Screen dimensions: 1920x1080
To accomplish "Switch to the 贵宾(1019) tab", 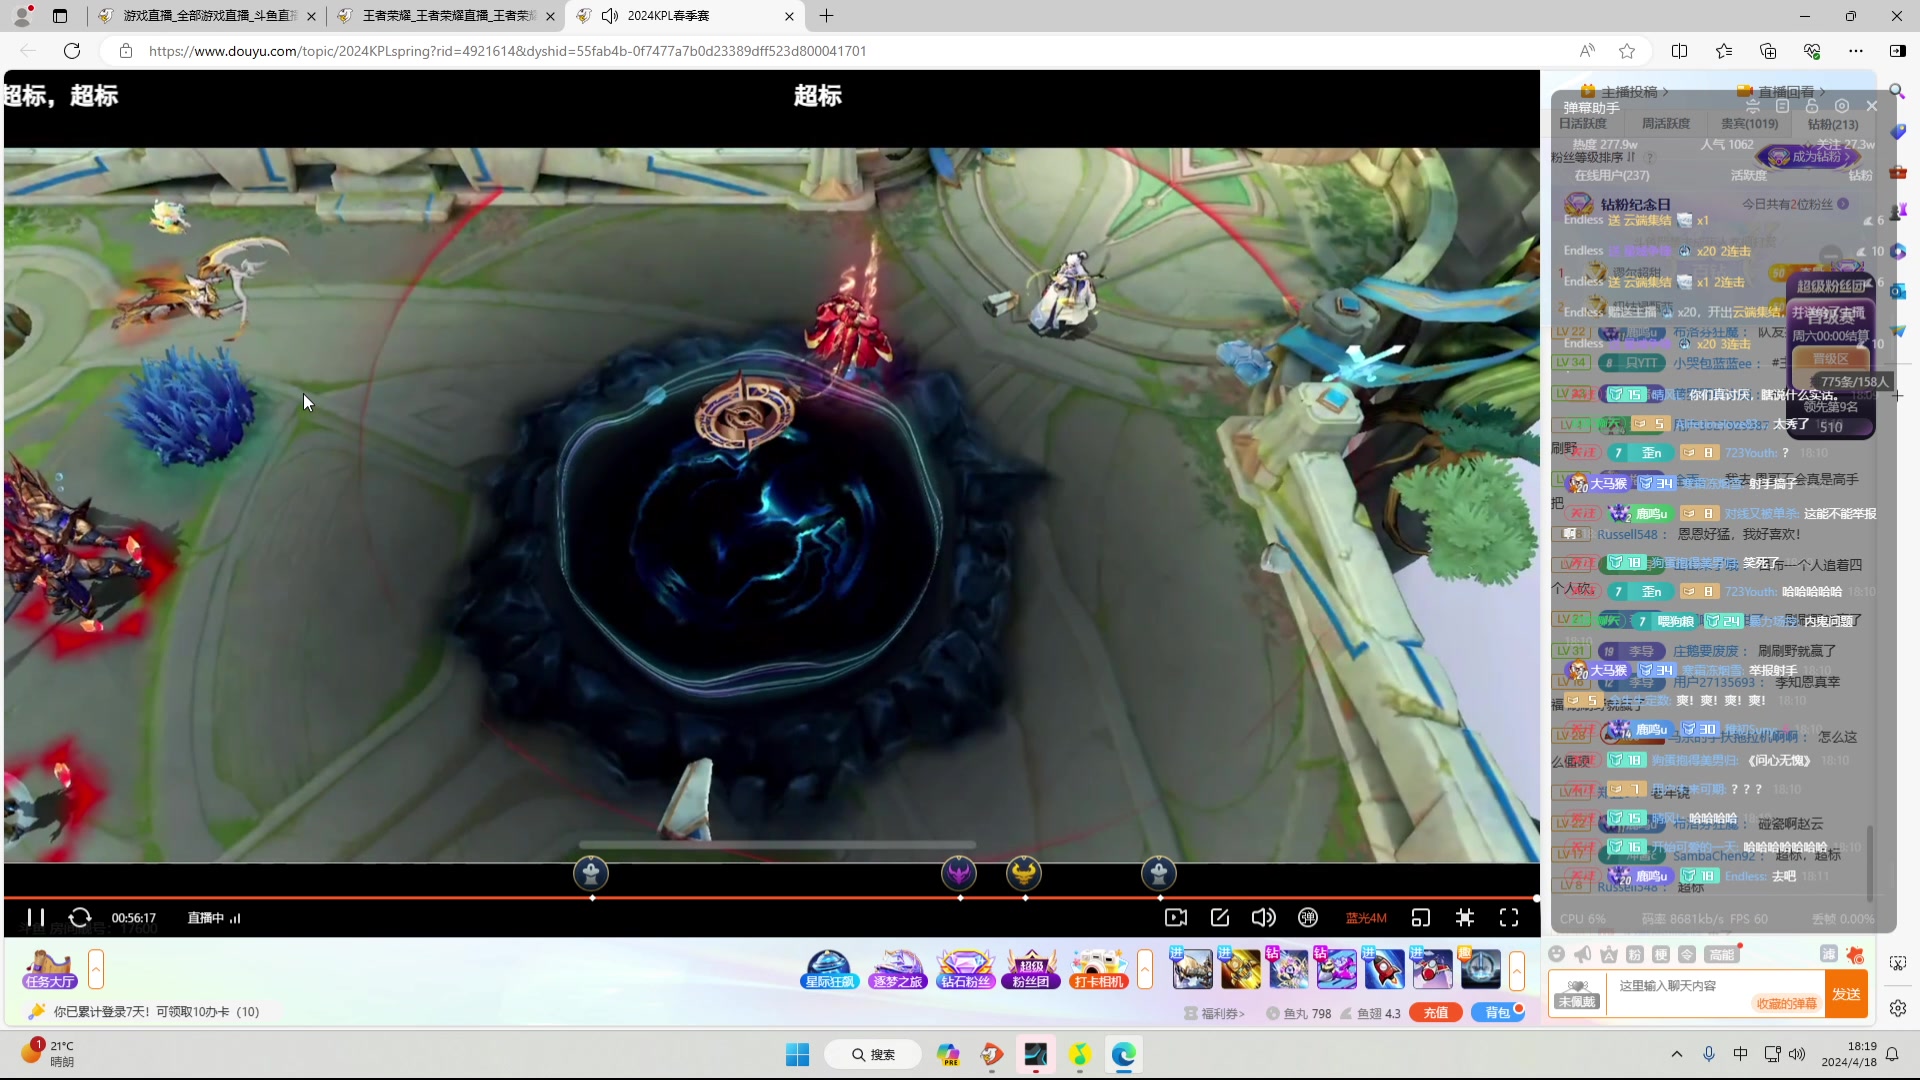I will click(1749, 124).
